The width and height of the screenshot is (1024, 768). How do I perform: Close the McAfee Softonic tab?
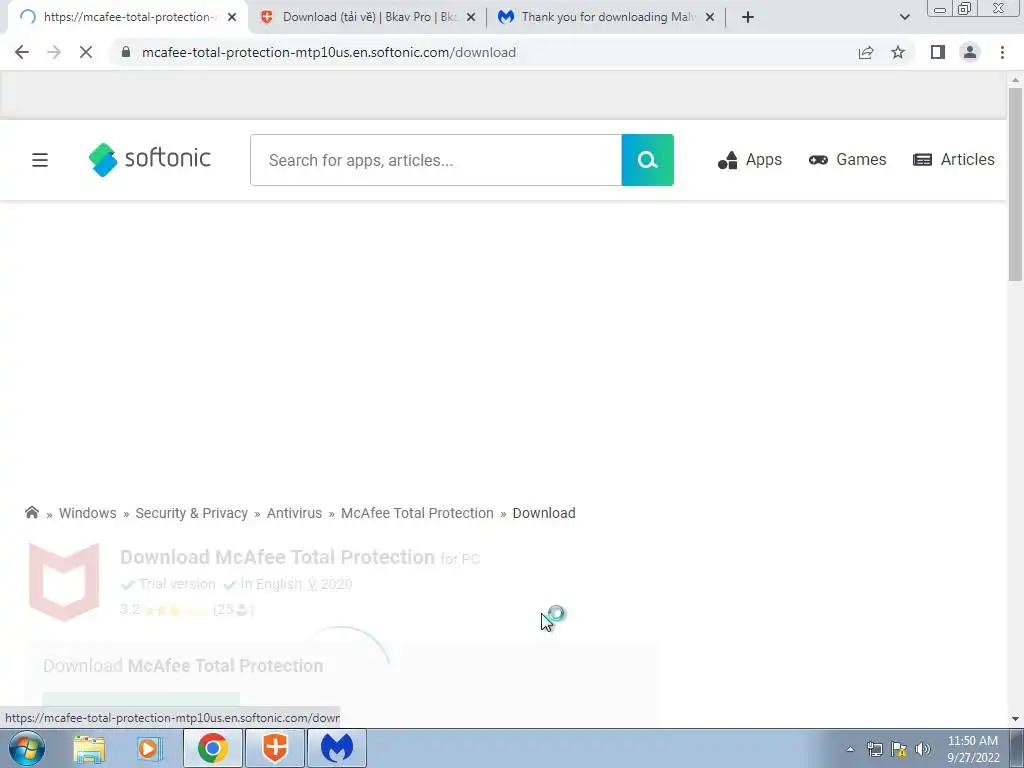232,17
